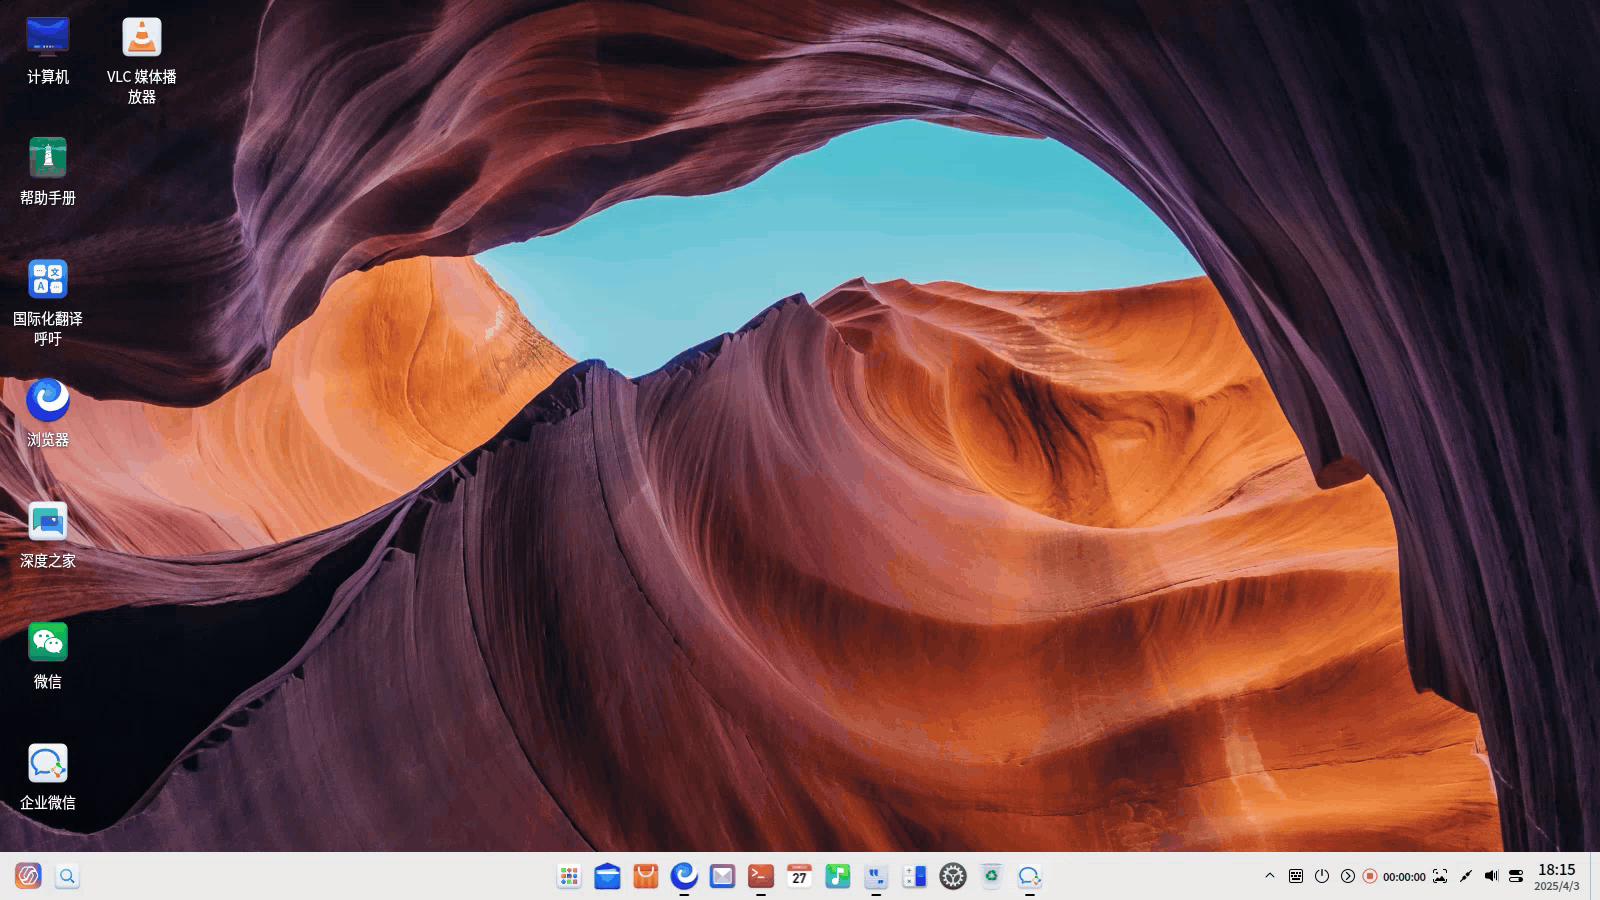Show the desktop using the dock edge strip
Screen dimensions: 1600x900
pyautogui.click(x=1595, y=876)
